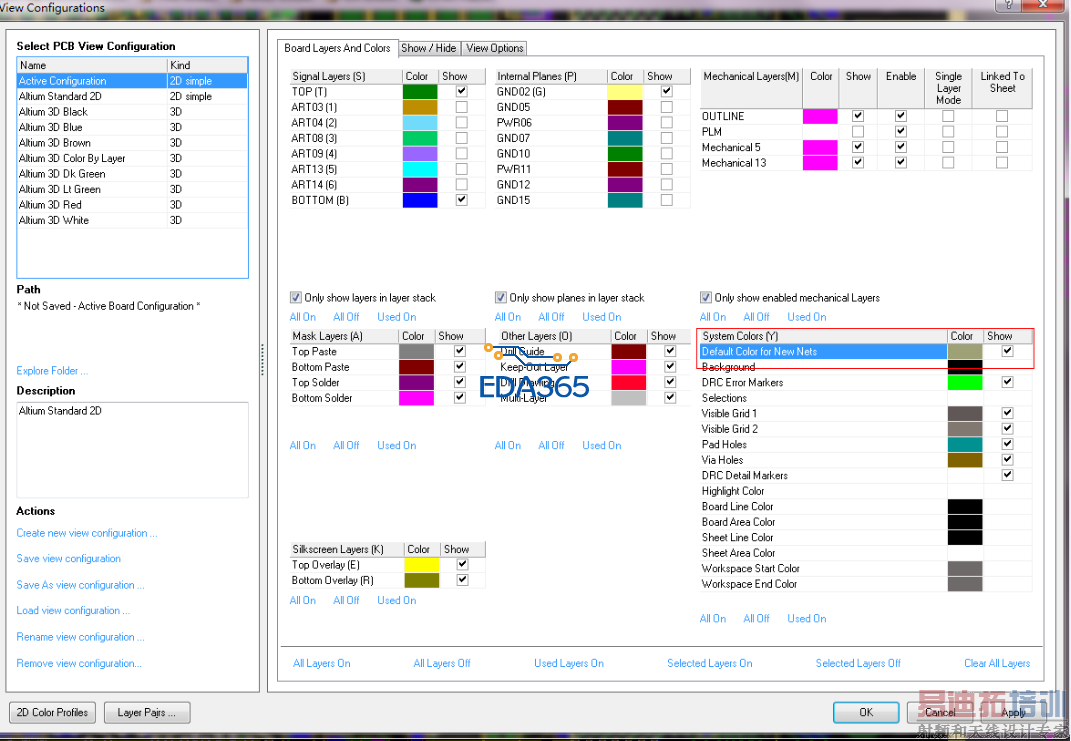Screen dimensions: 1071x741
Task: Enable Show for ART03 (1) layer
Action: [462, 107]
